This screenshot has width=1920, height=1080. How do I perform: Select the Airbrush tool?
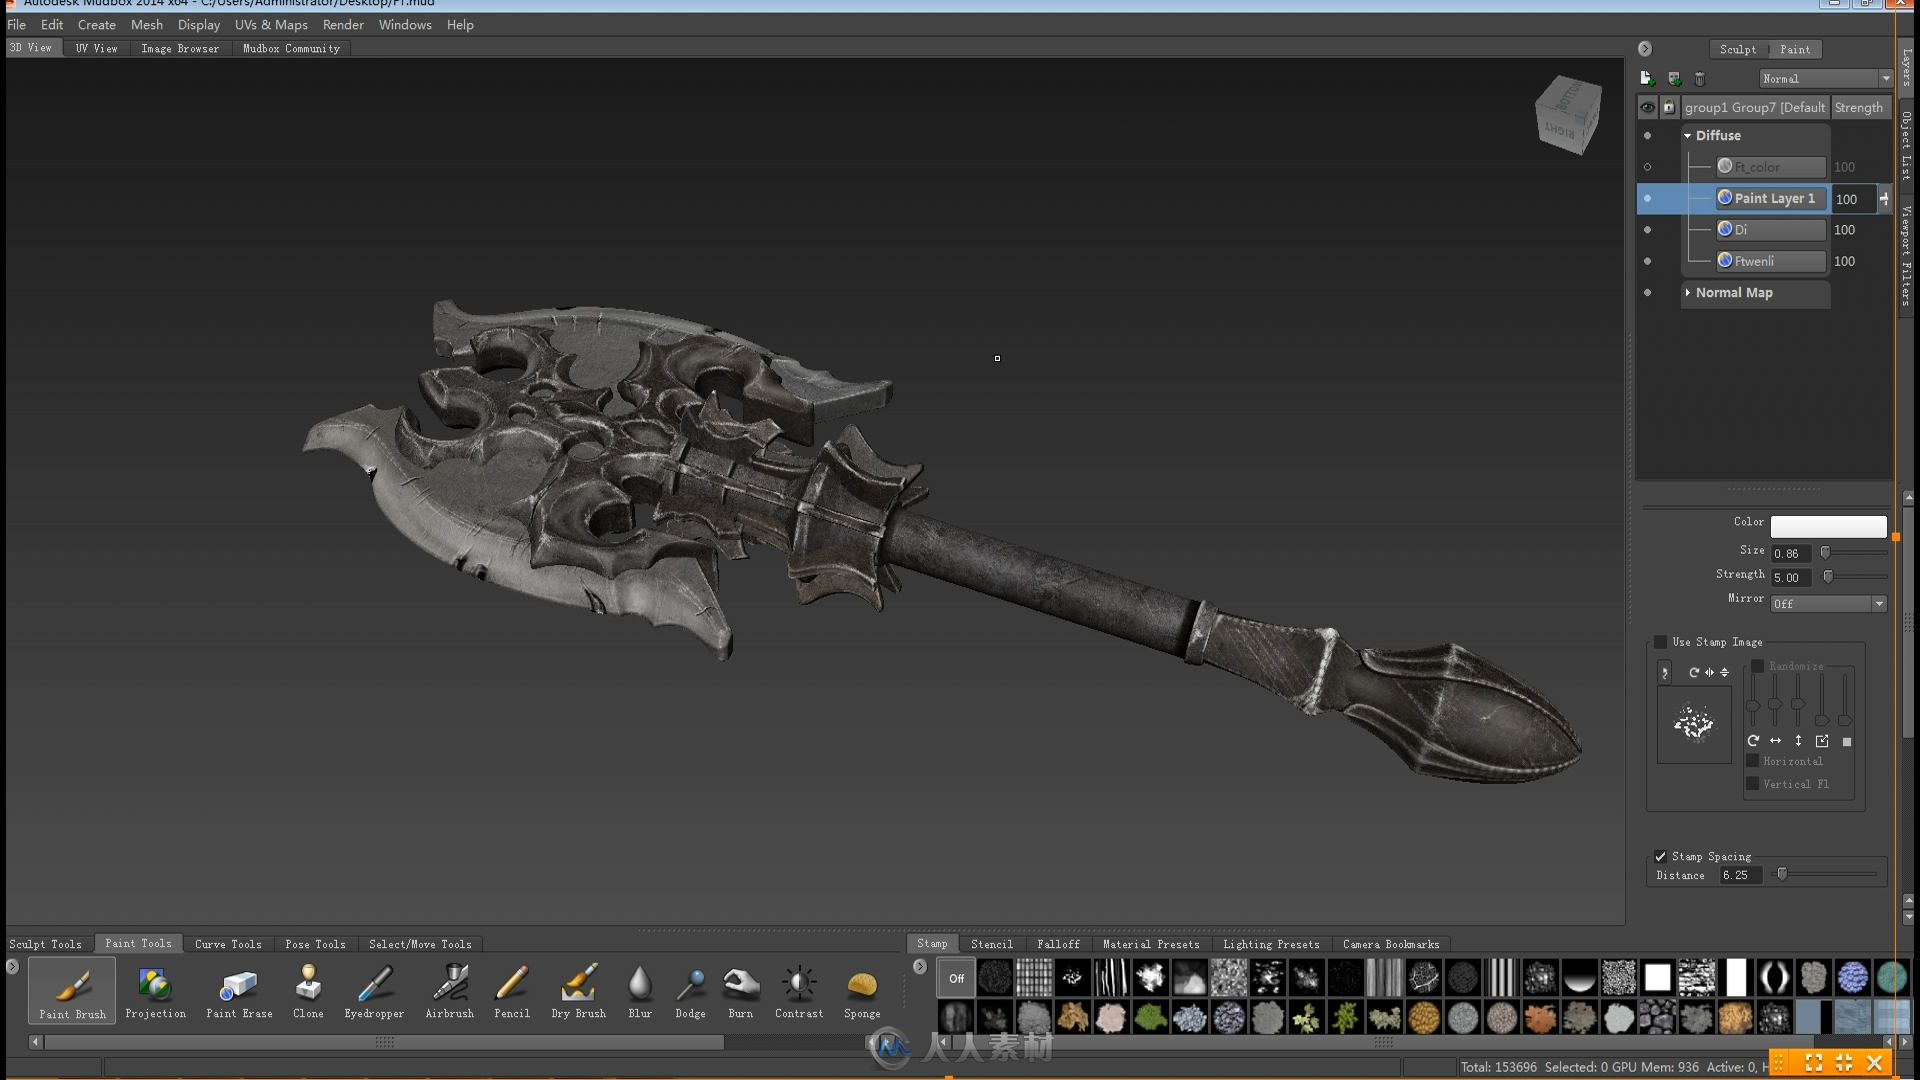click(450, 990)
